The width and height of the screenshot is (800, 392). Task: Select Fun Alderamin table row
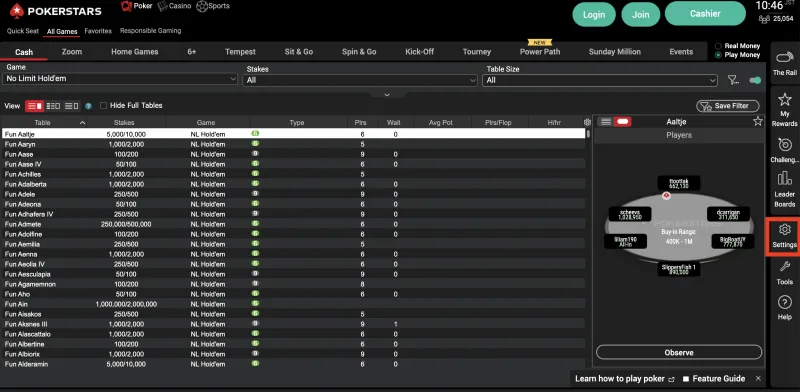pyautogui.click(x=293, y=364)
